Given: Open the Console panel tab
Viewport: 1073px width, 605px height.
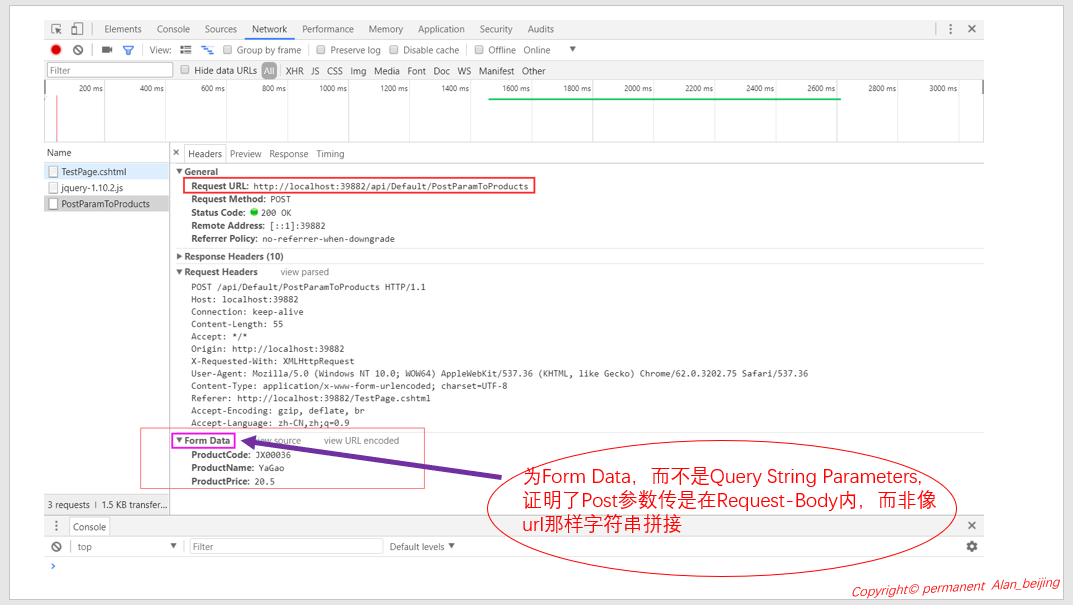Looking at the screenshot, I should tap(173, 29).
